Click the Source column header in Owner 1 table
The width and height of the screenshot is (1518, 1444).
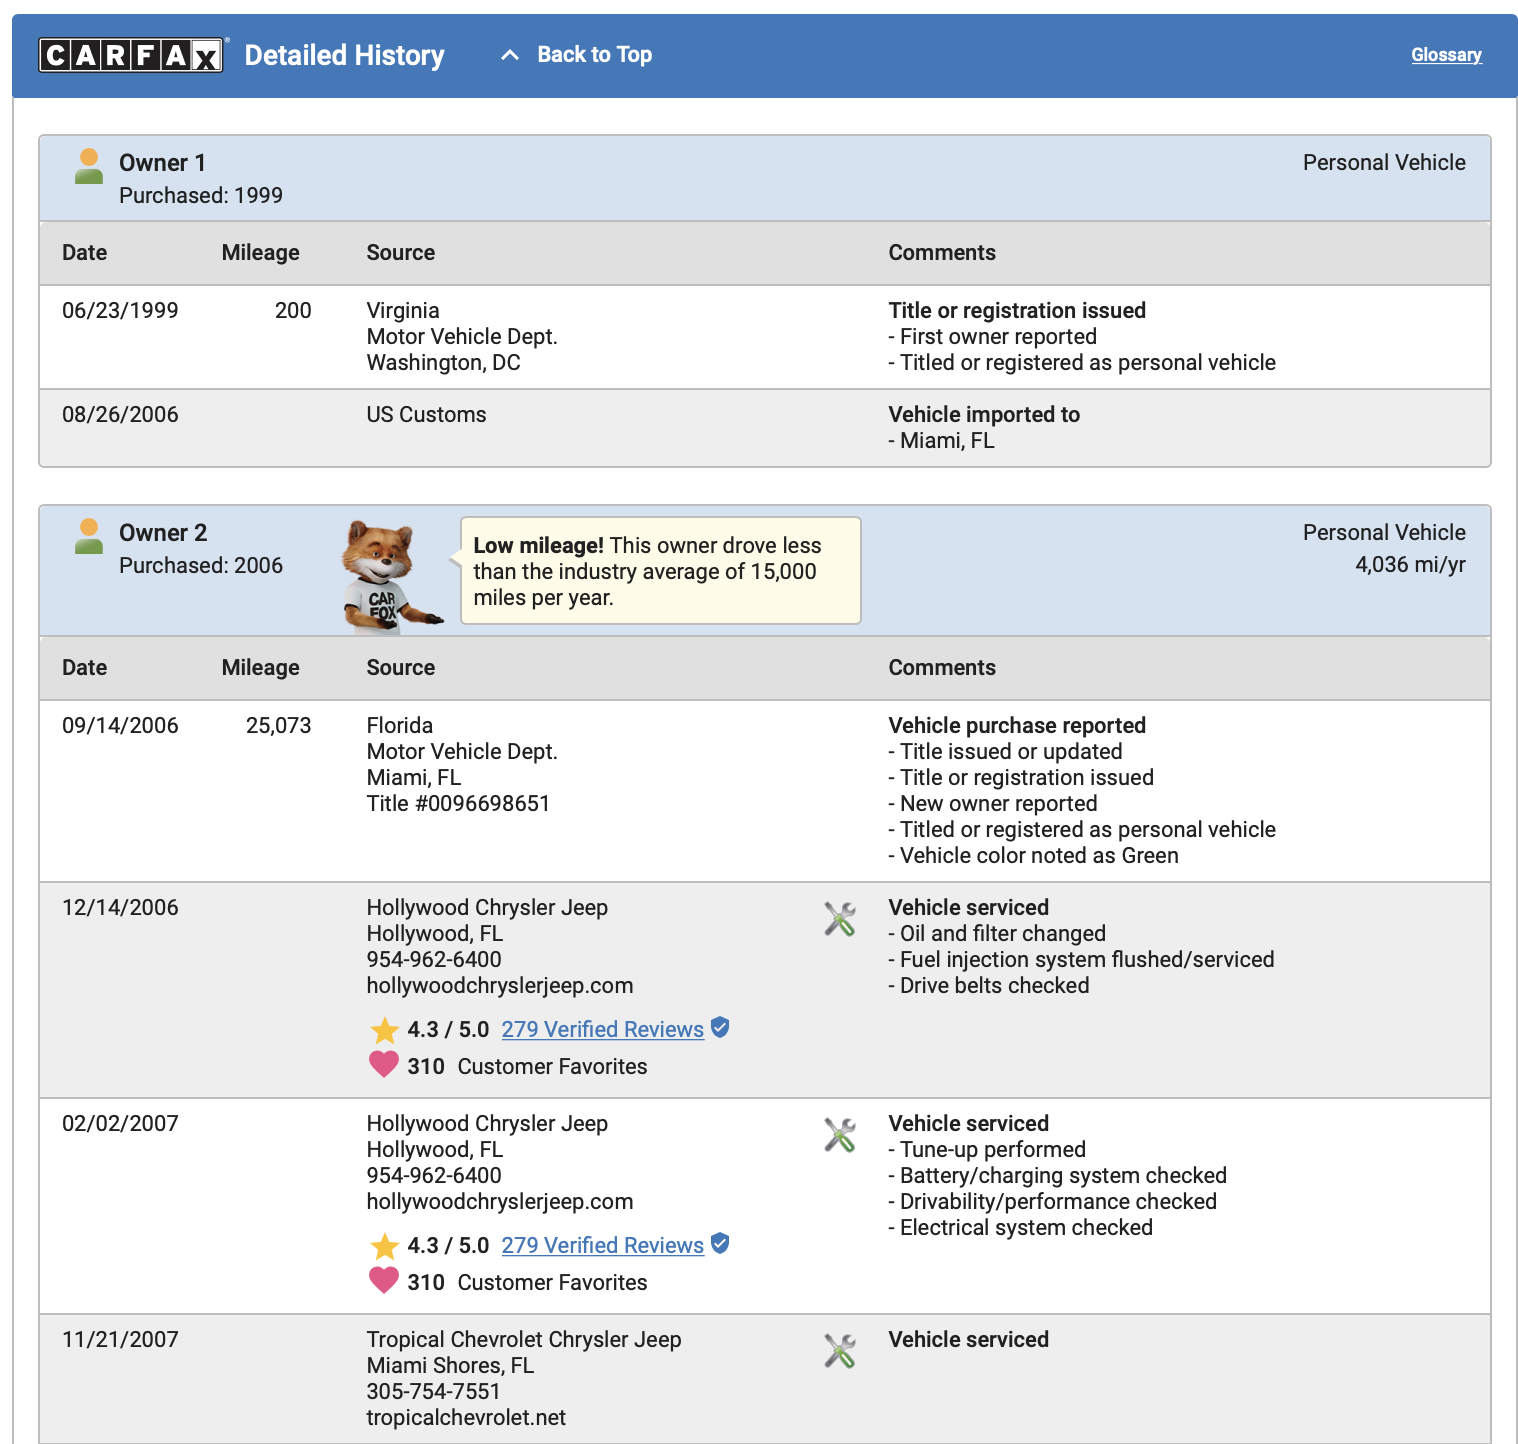(400, 252)
